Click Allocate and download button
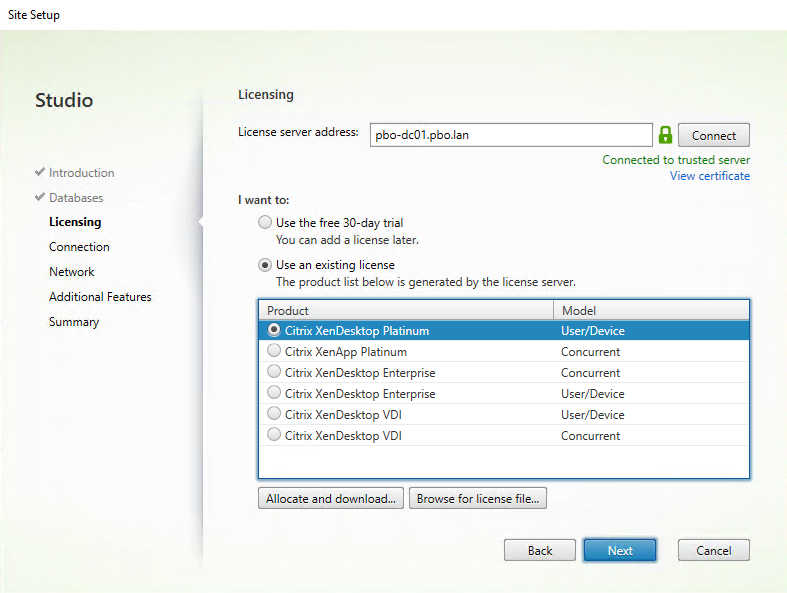Screen dimensions: 787x593 (x=331, y=498)
